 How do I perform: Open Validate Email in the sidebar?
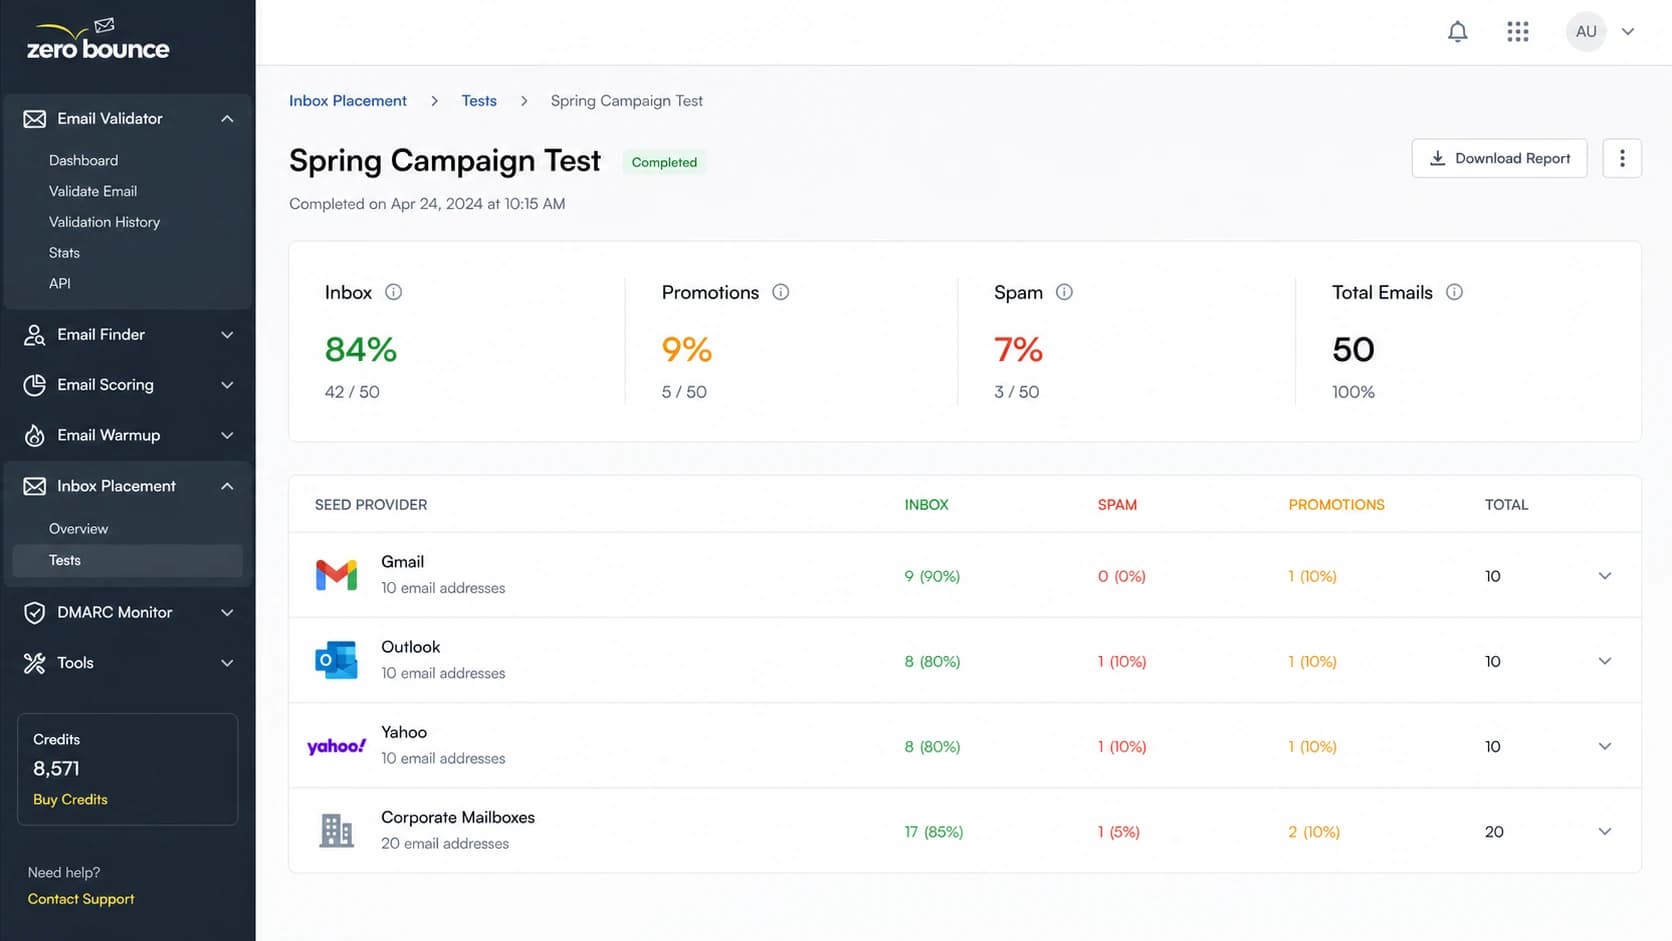pos(93,191)
